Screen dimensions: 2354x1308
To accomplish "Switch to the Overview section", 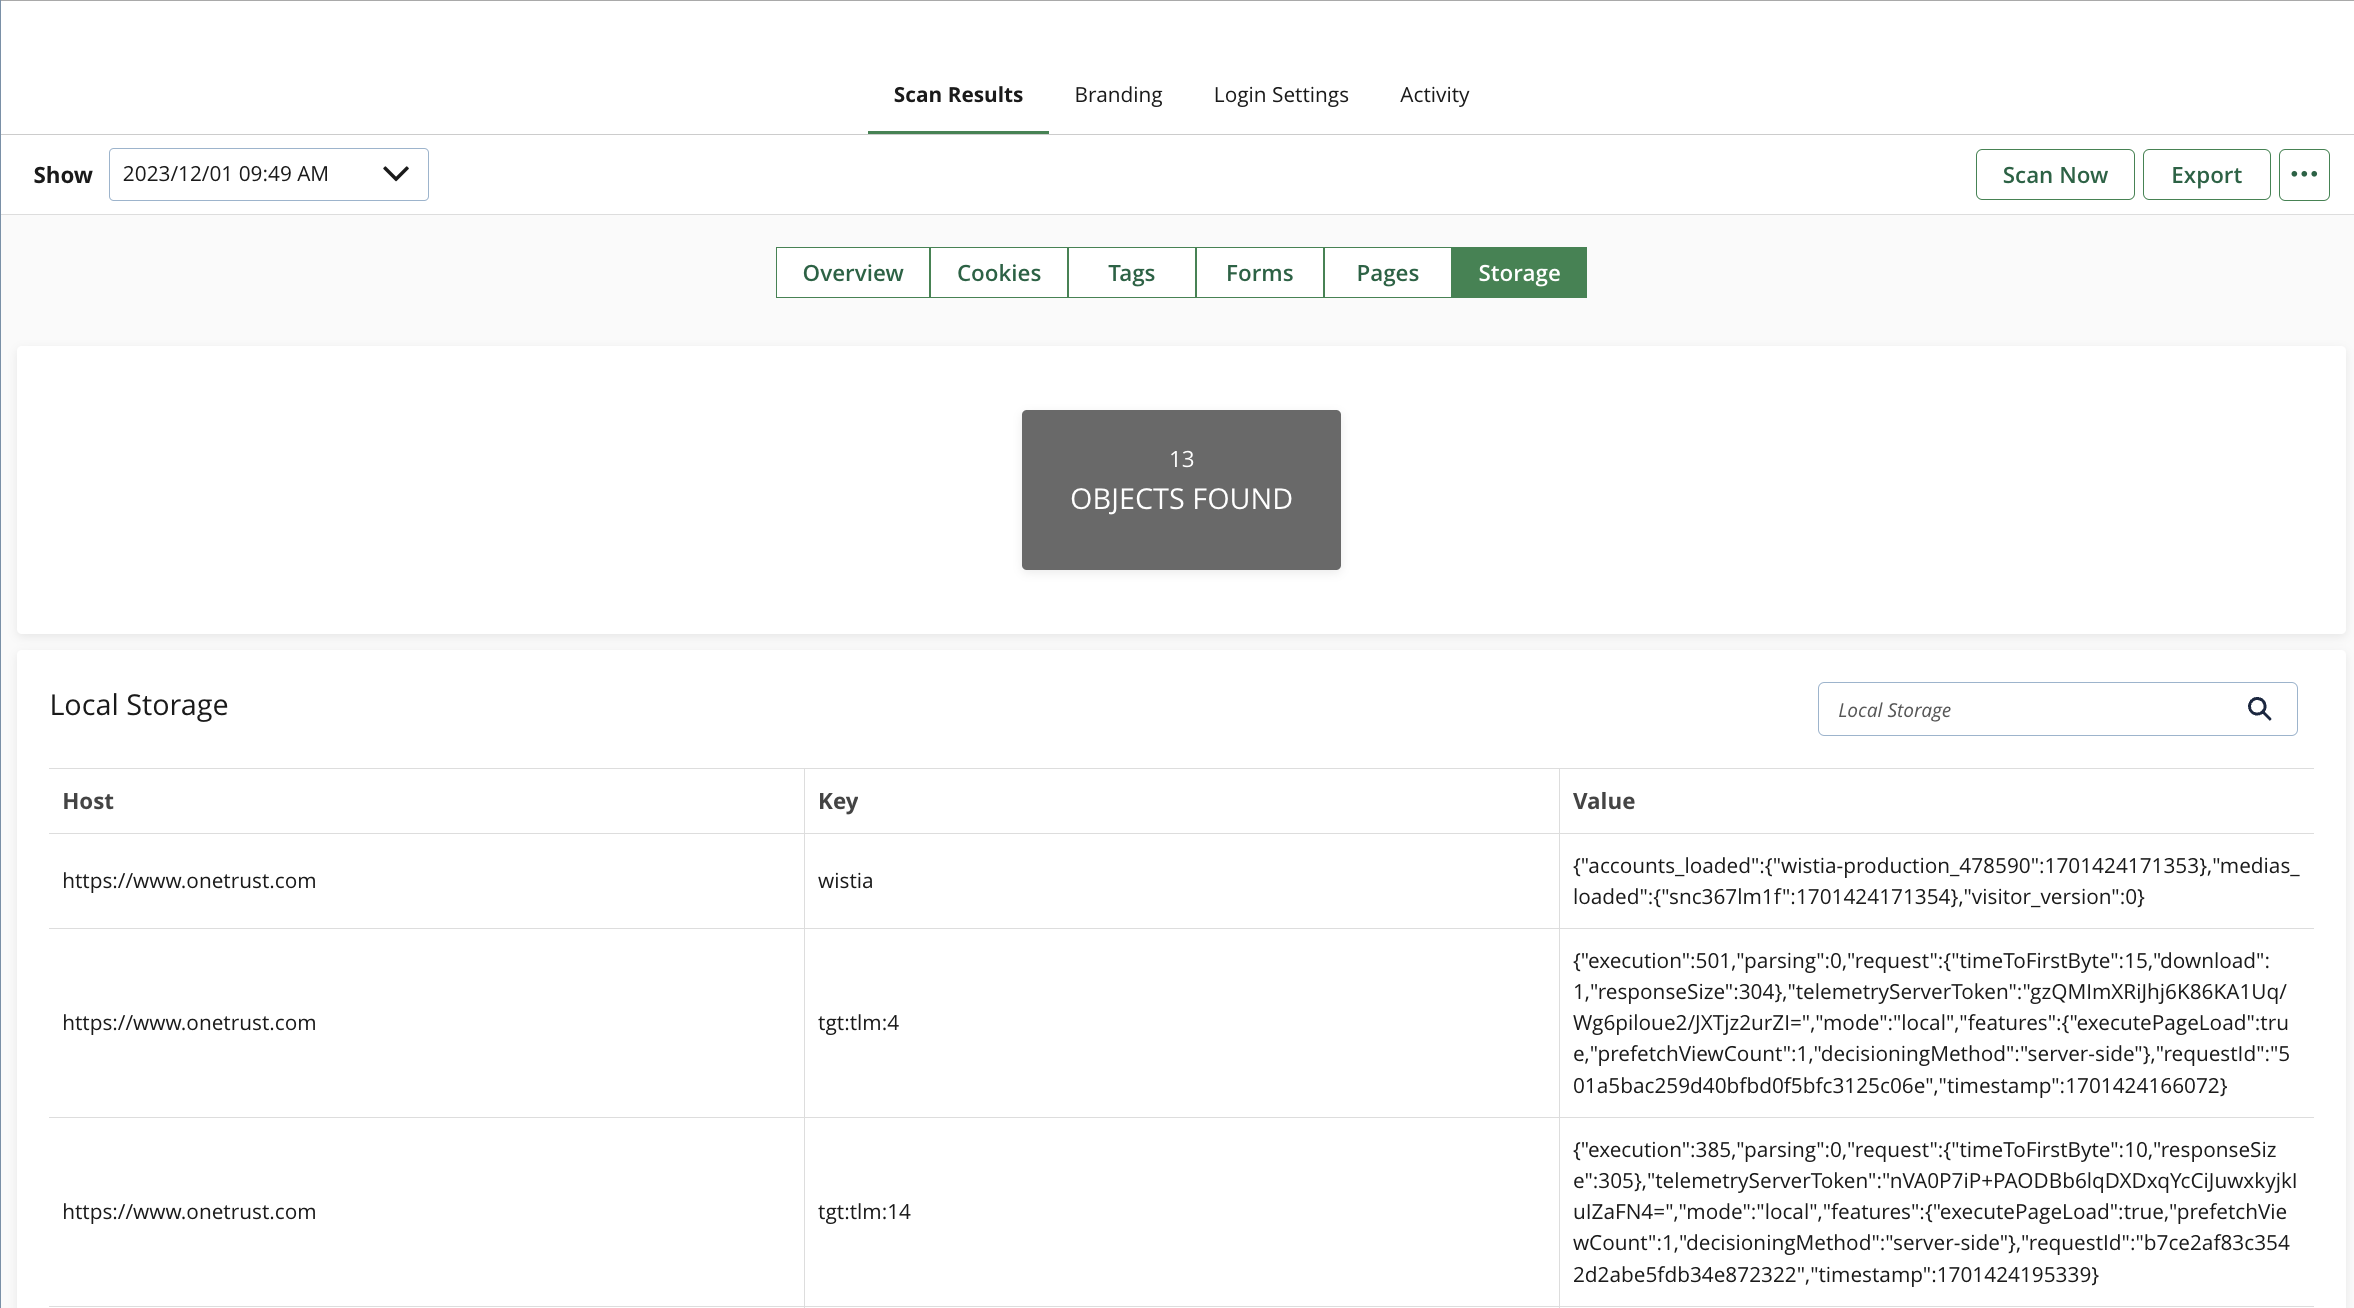I will 852,272.
